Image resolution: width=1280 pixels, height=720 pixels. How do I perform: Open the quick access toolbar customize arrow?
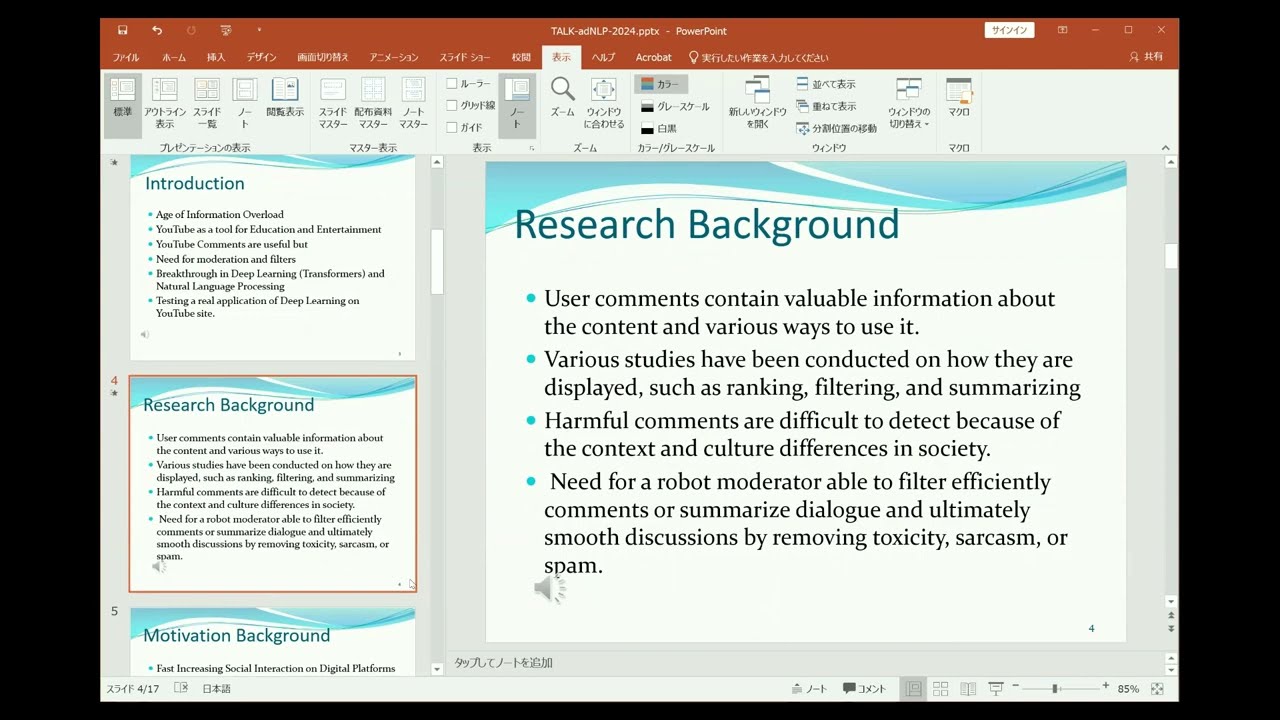click(x=259, y=30)
